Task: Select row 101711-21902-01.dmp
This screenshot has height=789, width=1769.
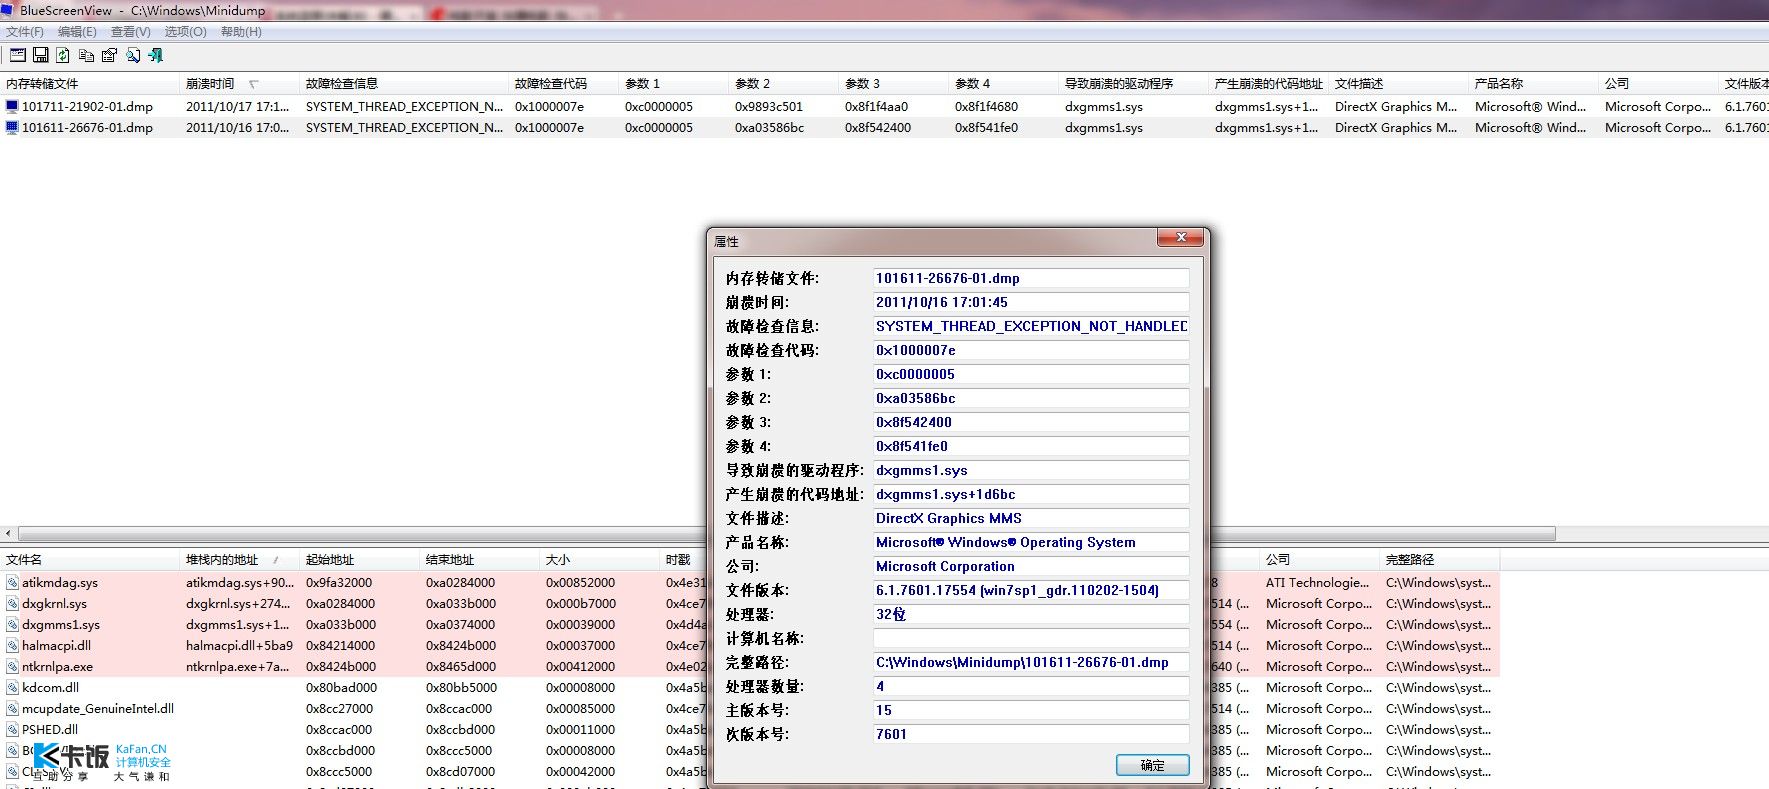Action: coord(884,106)
